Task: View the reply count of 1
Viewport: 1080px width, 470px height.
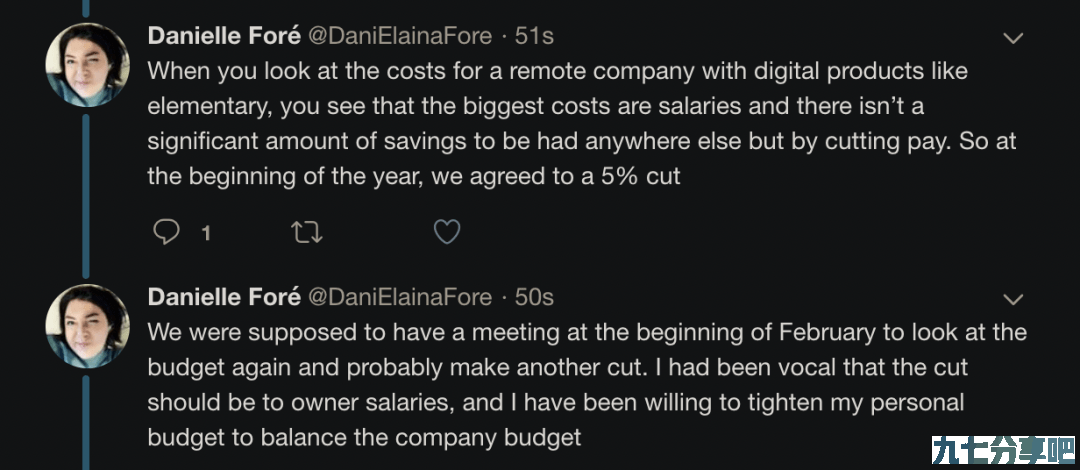Action: [205, 234]
